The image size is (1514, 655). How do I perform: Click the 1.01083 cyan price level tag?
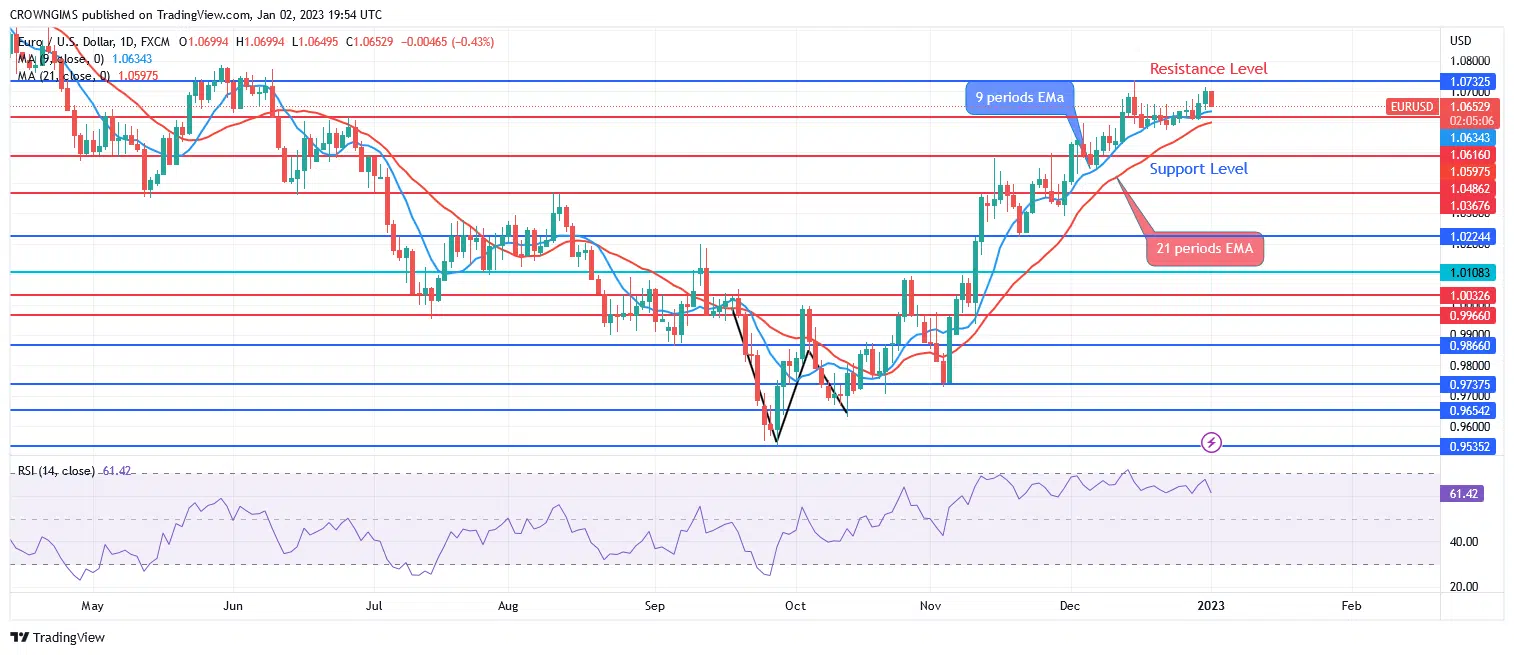pyautogui.click(x=1466, y=272)
